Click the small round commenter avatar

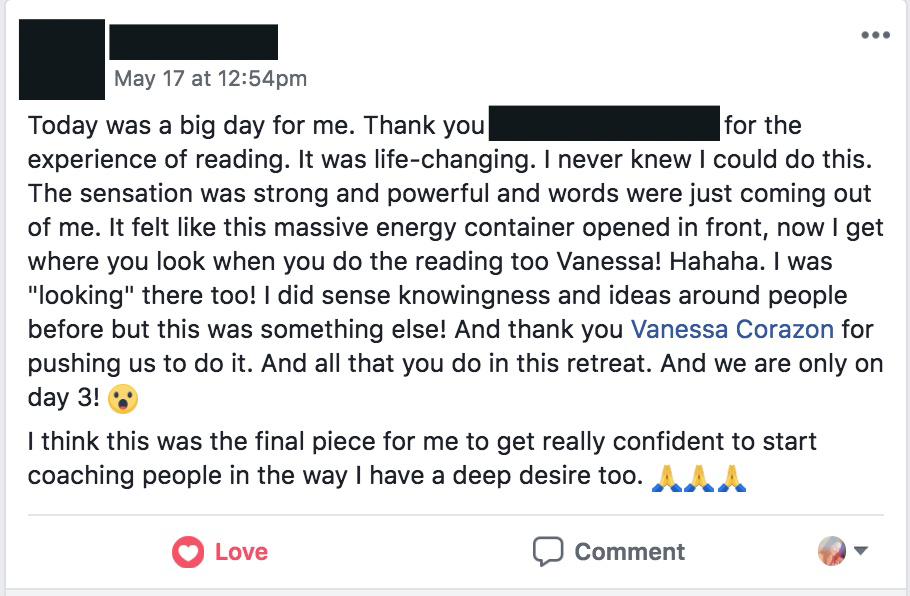pyautogui.click(x=832, y=551)
